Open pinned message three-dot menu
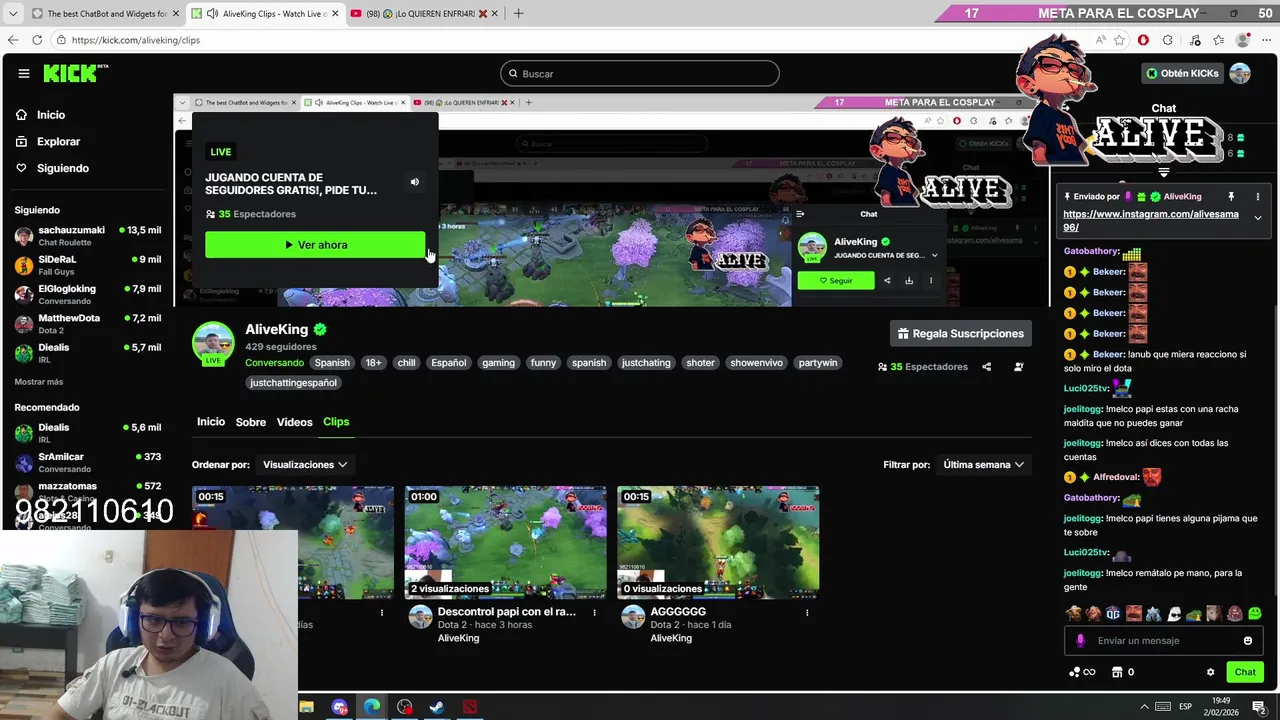 [1258, 197]
